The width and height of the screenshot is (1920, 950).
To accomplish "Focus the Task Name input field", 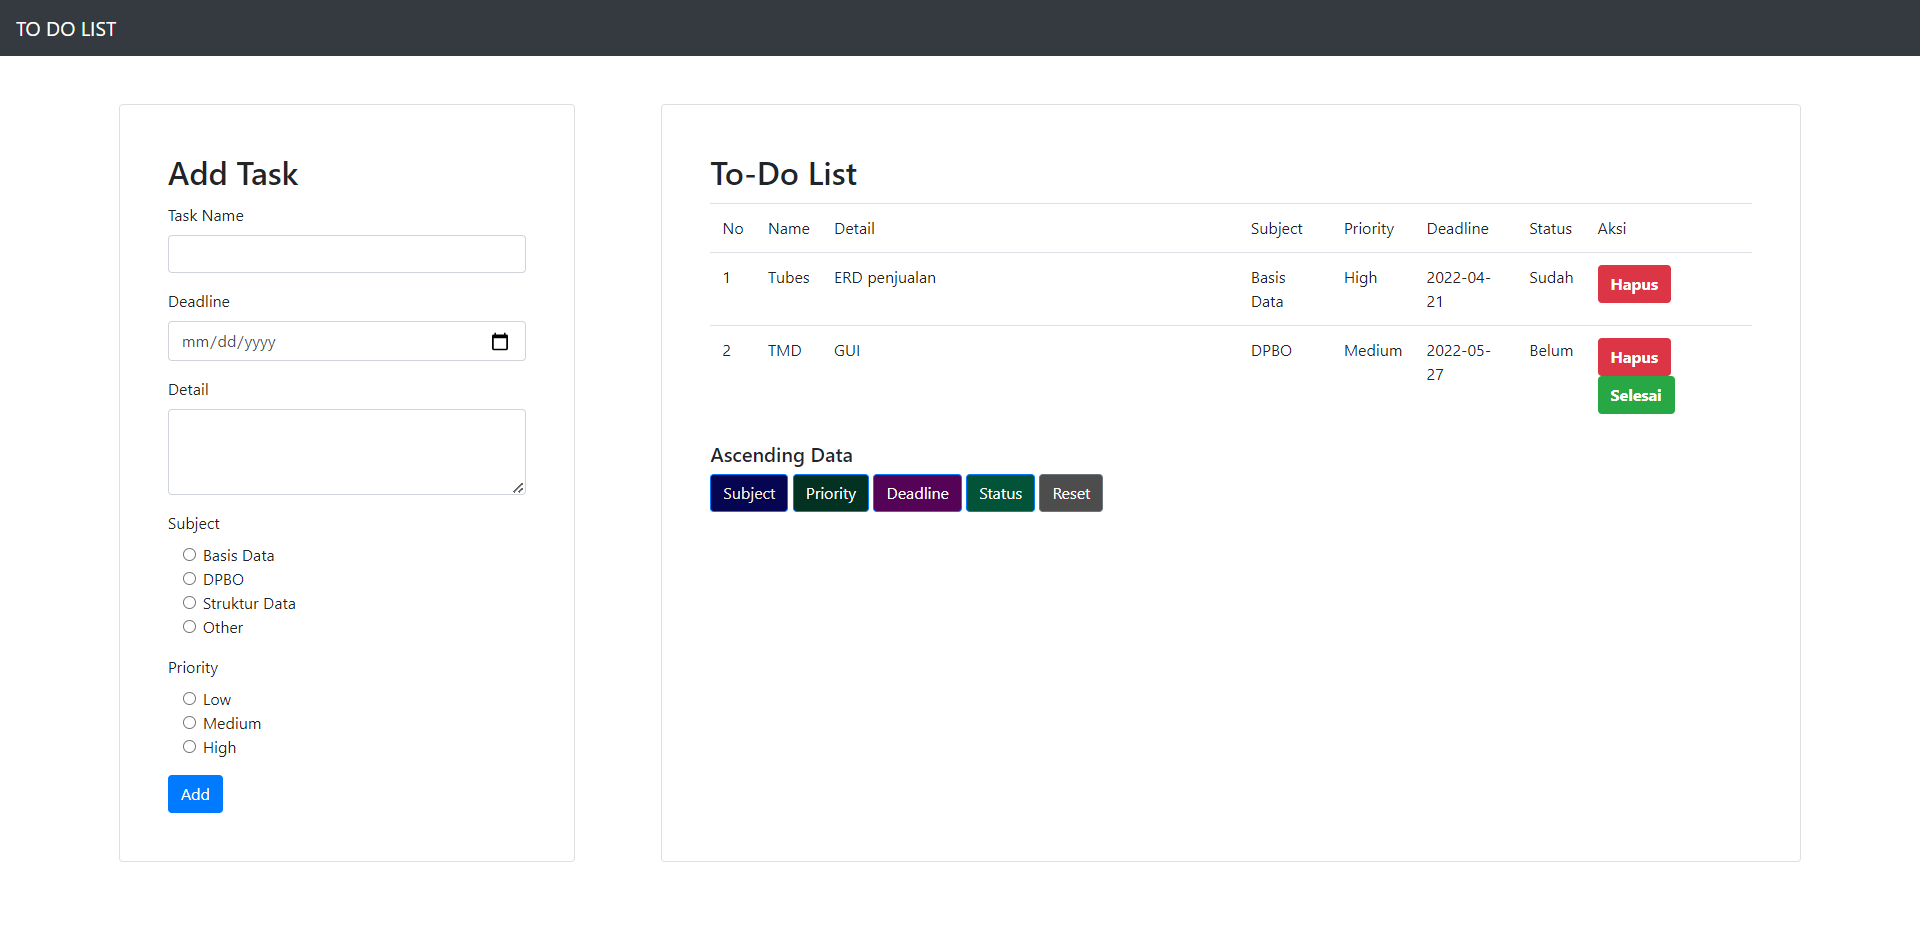I will click(347, 254).
